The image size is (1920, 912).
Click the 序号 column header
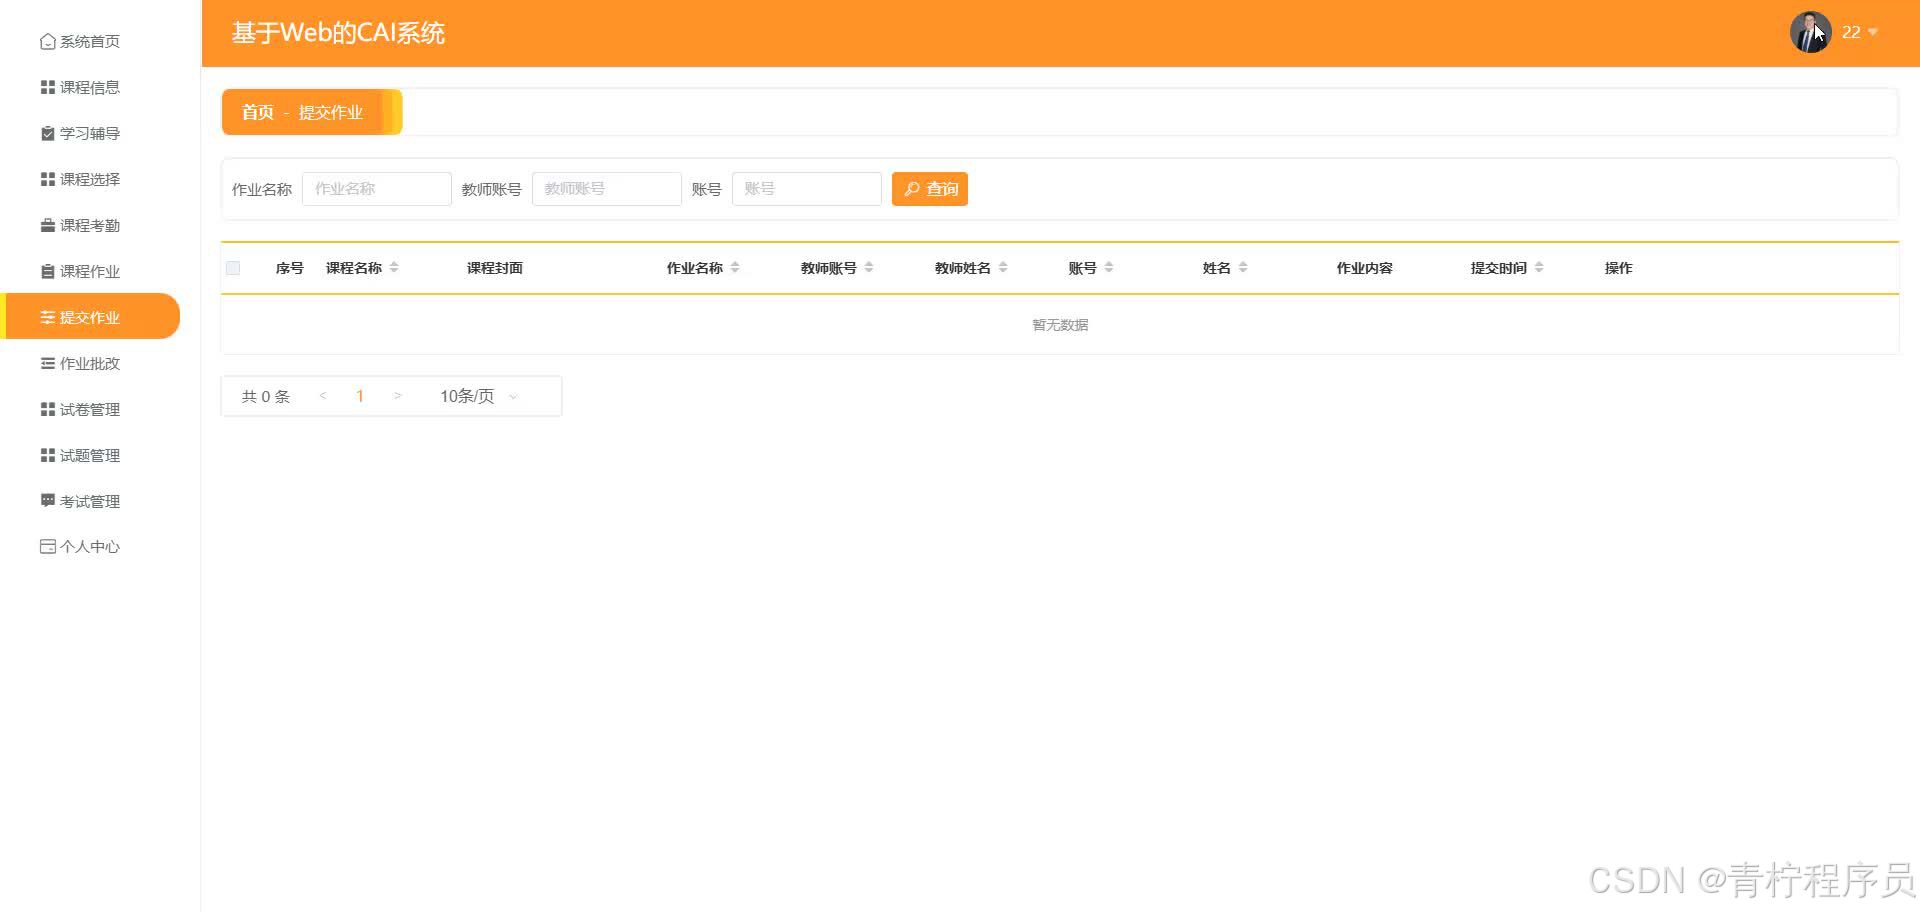290,268
